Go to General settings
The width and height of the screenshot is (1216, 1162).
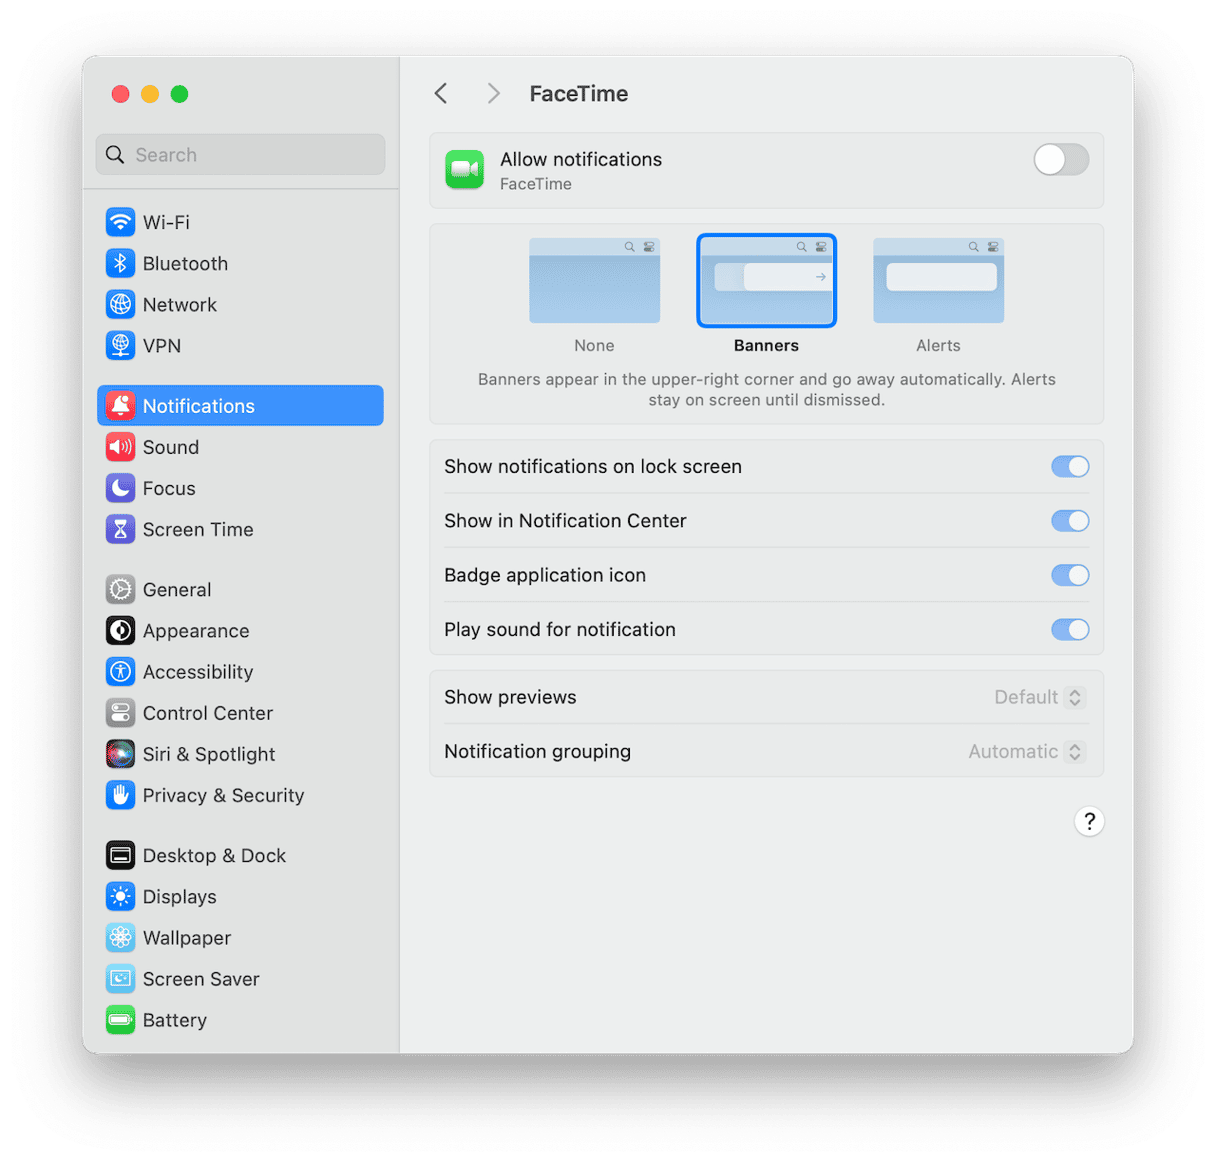(240, 589)
